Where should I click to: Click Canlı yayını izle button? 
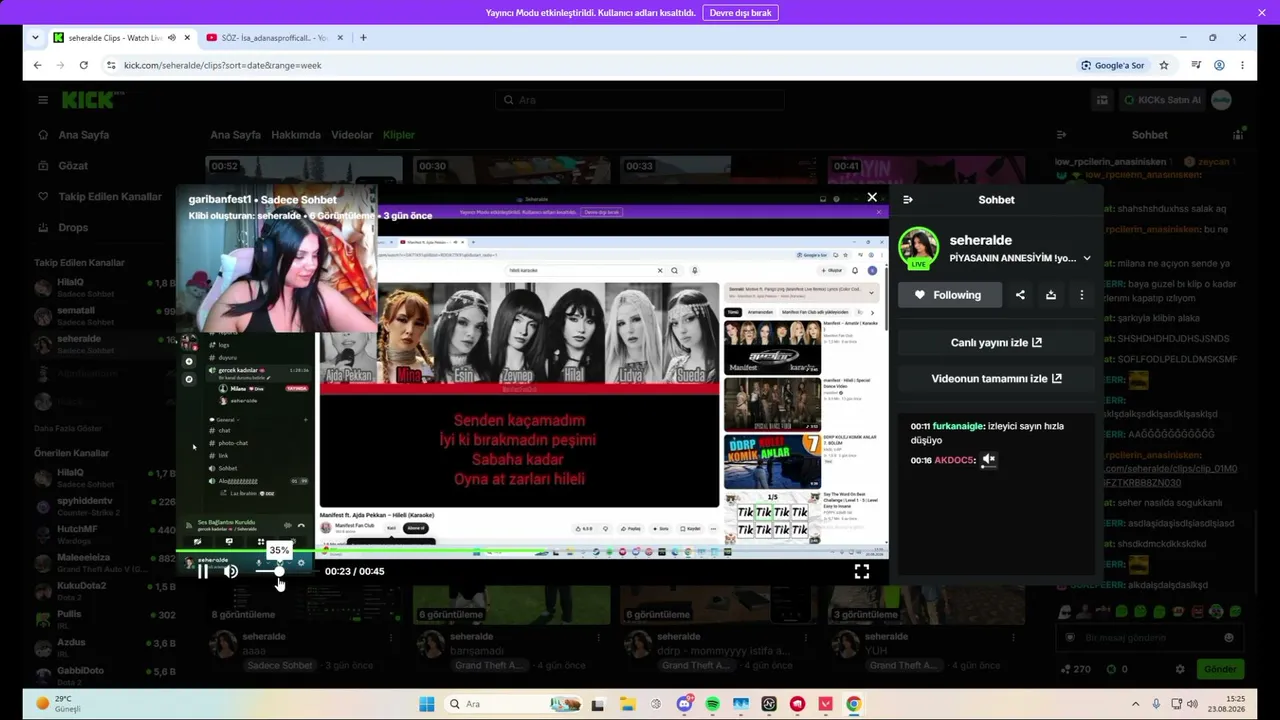tap(996, 342)
